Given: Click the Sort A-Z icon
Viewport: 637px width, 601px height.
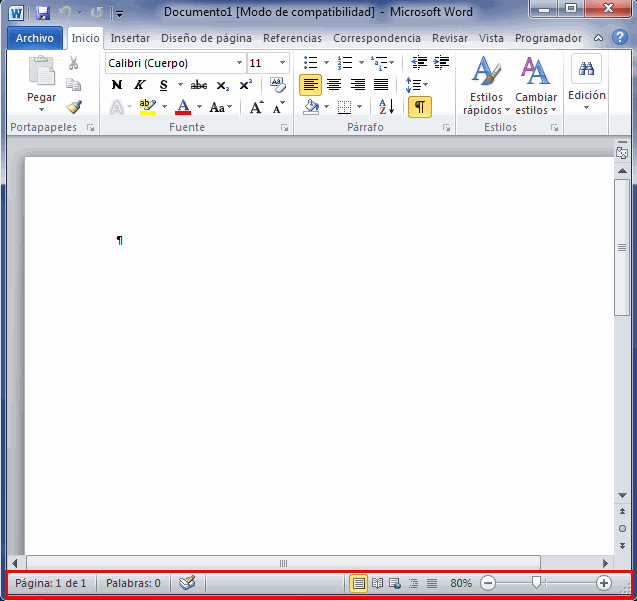Looking at the screenshot, I should click(x=386, y=107).
